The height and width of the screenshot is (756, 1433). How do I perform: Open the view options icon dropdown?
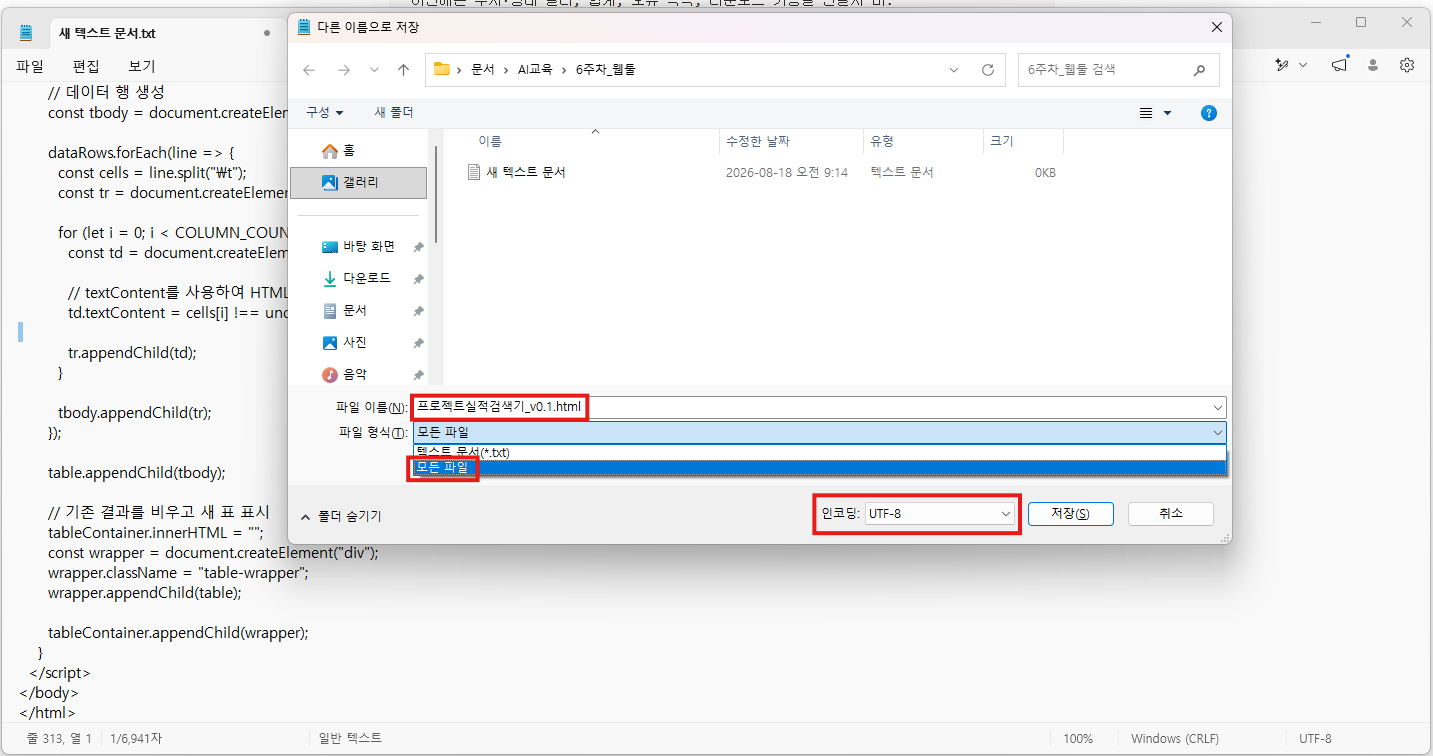tap(1155, 113)
